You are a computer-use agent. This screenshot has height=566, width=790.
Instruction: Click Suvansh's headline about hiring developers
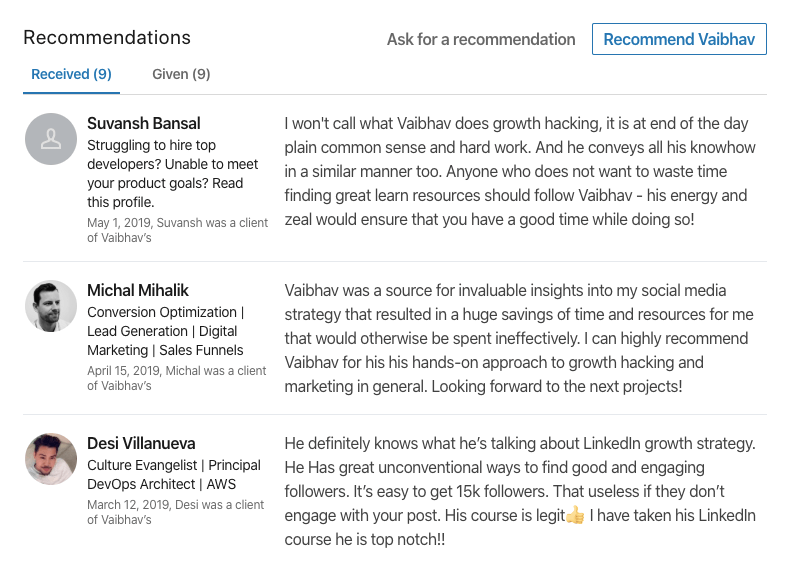(172, 173)
